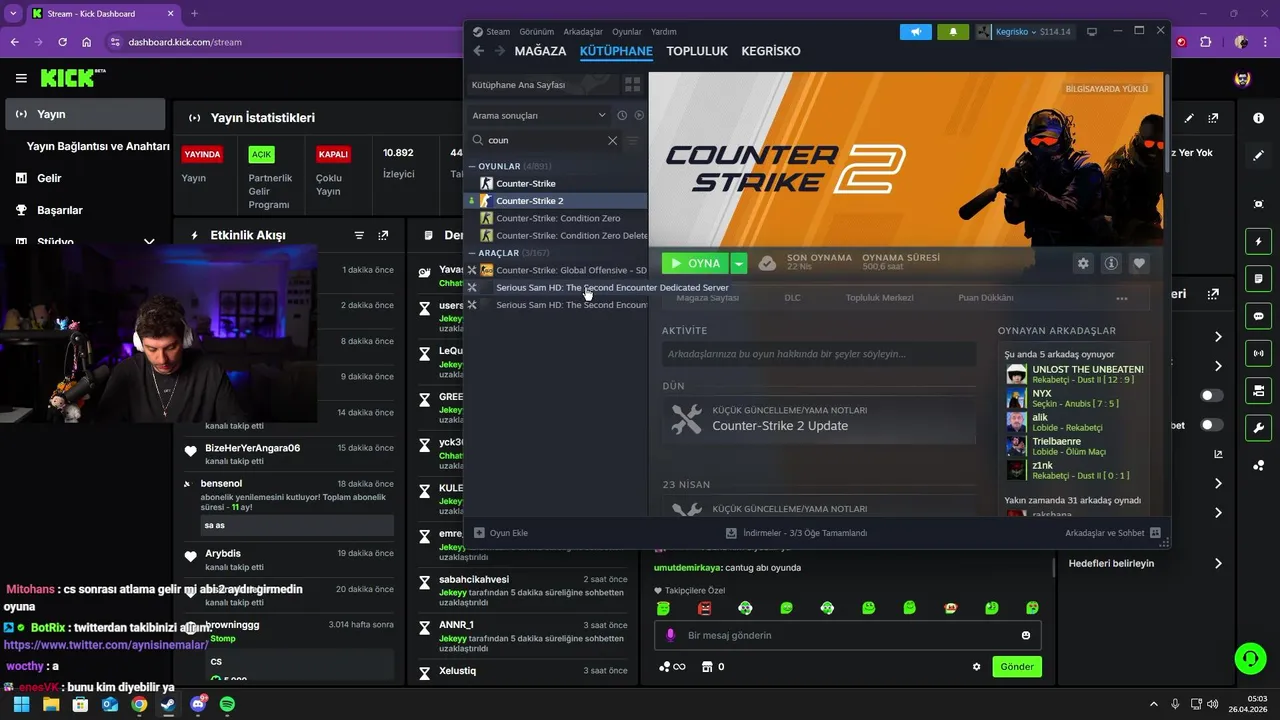The image size is (1280, 720).
Task: Open the chat bubble icon in Kick sidebar
Action: point(1258,315)
